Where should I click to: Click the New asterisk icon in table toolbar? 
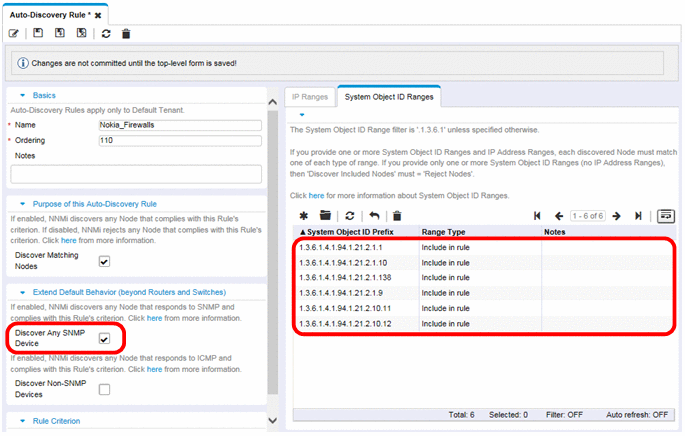coord(303,215)
